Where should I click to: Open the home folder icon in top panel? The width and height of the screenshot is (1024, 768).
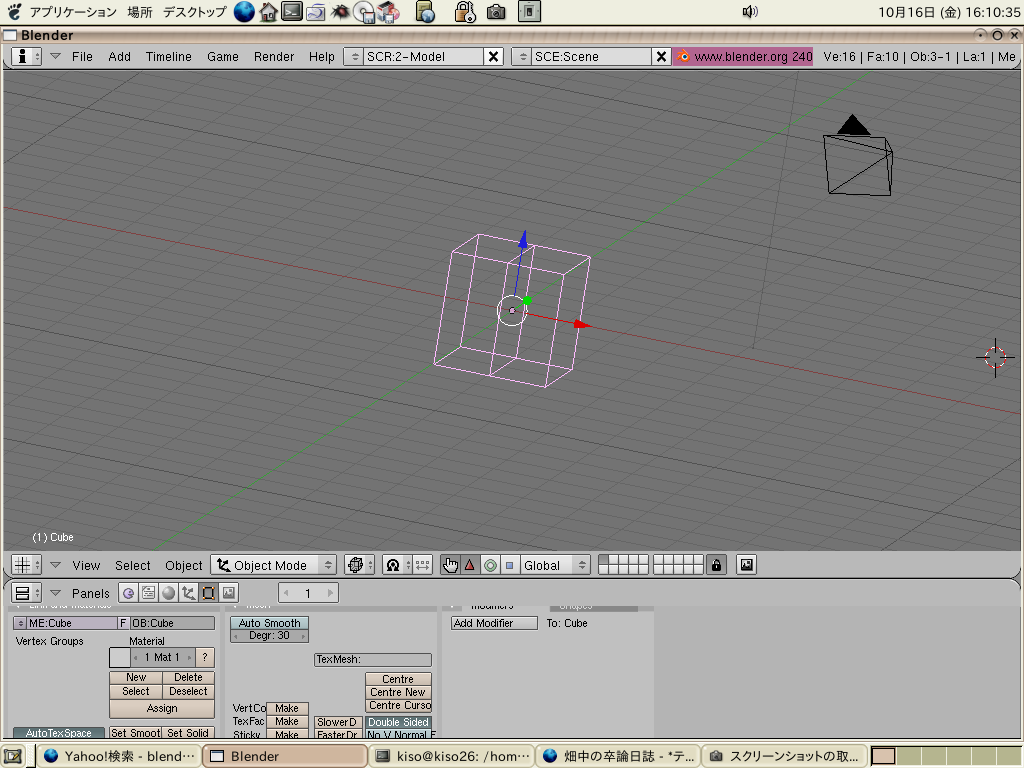268,12
